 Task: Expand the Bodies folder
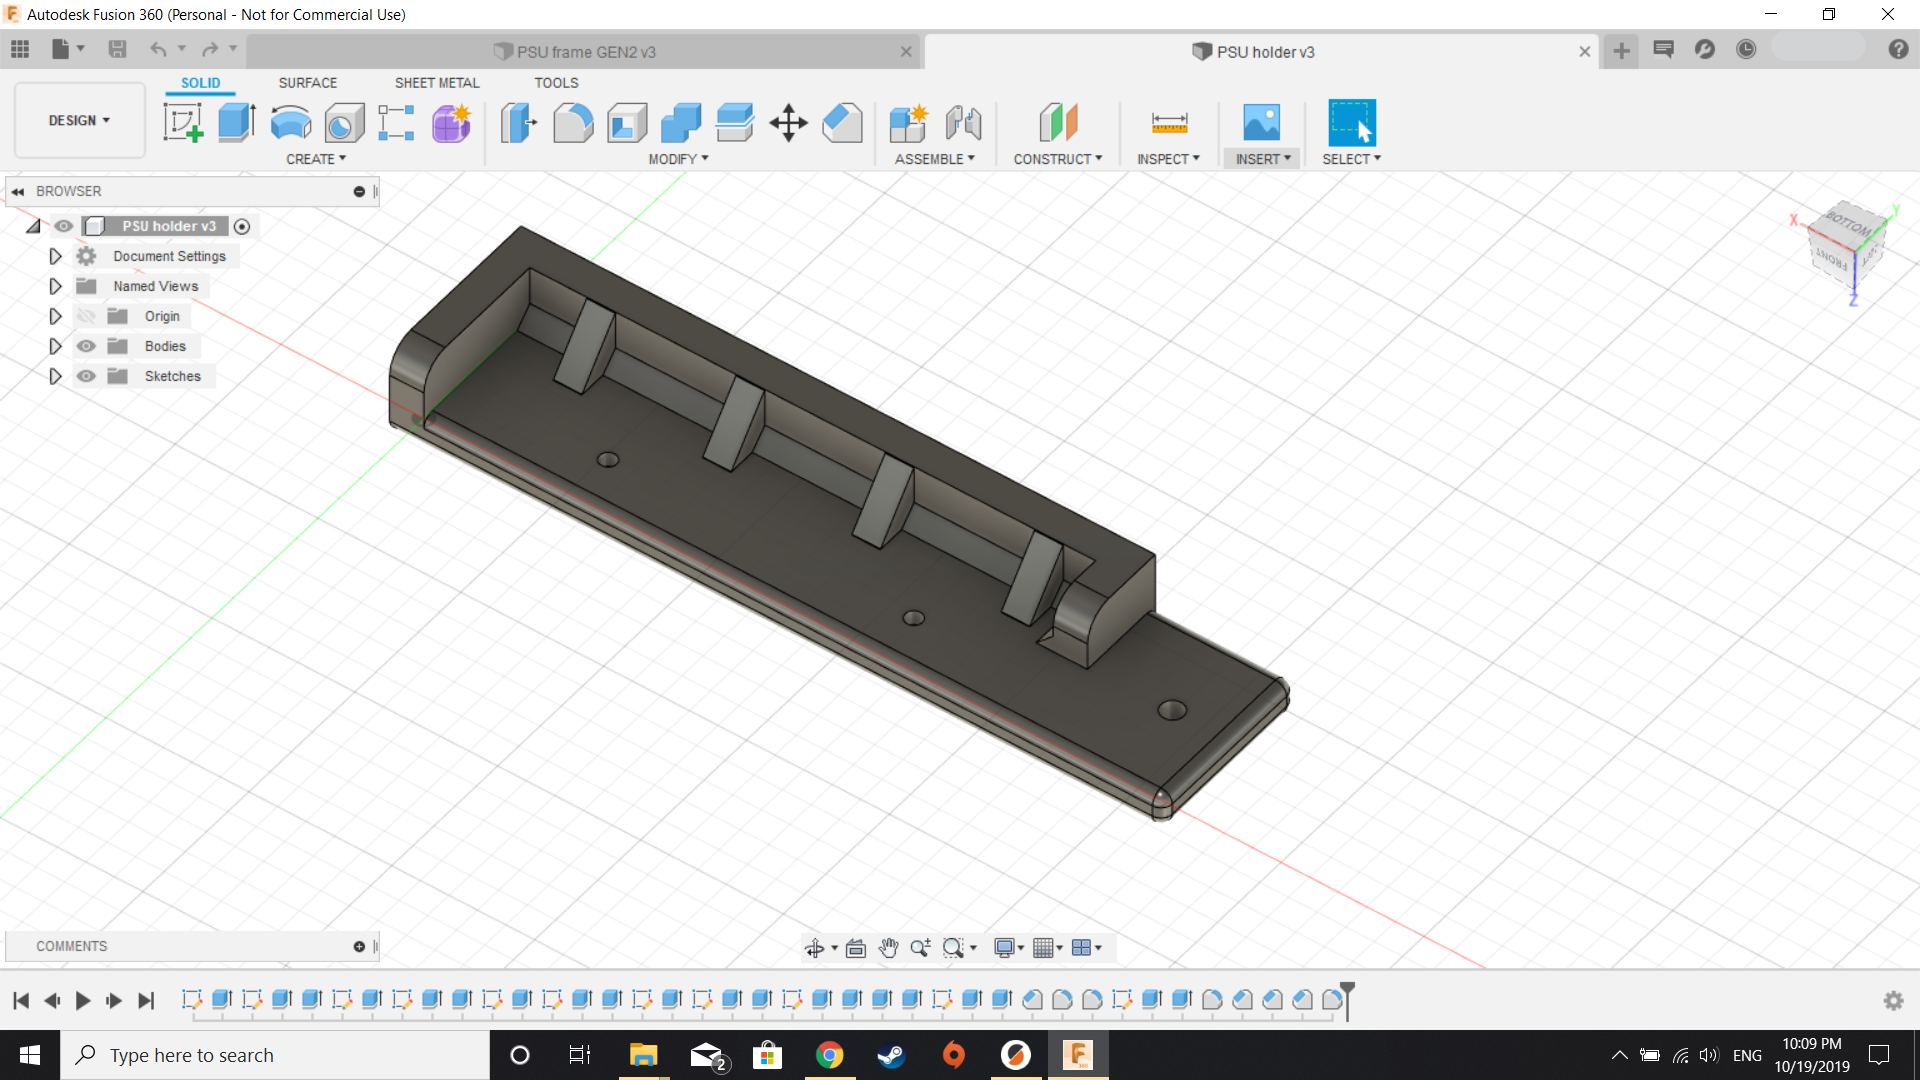click(x=55, y=346)
